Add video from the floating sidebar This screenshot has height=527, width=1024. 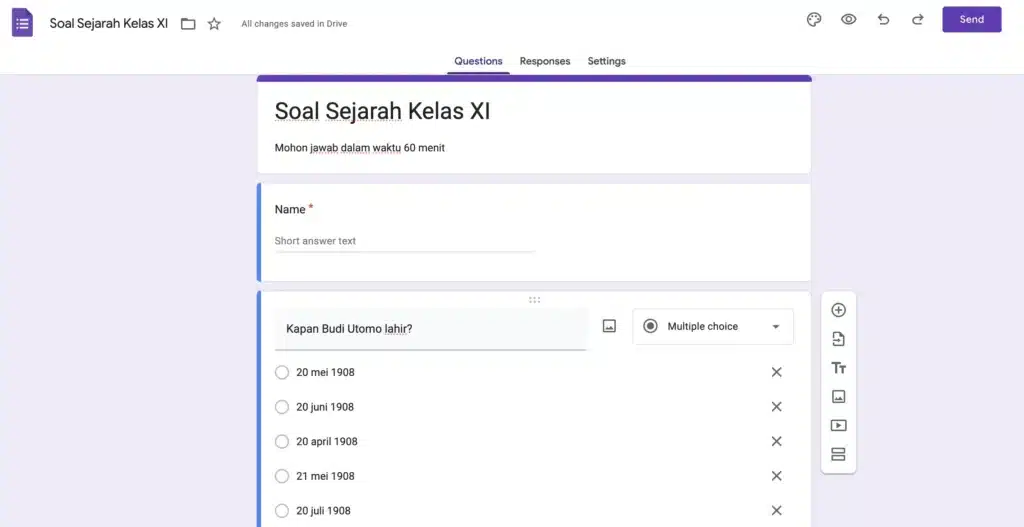click(839, 425)
